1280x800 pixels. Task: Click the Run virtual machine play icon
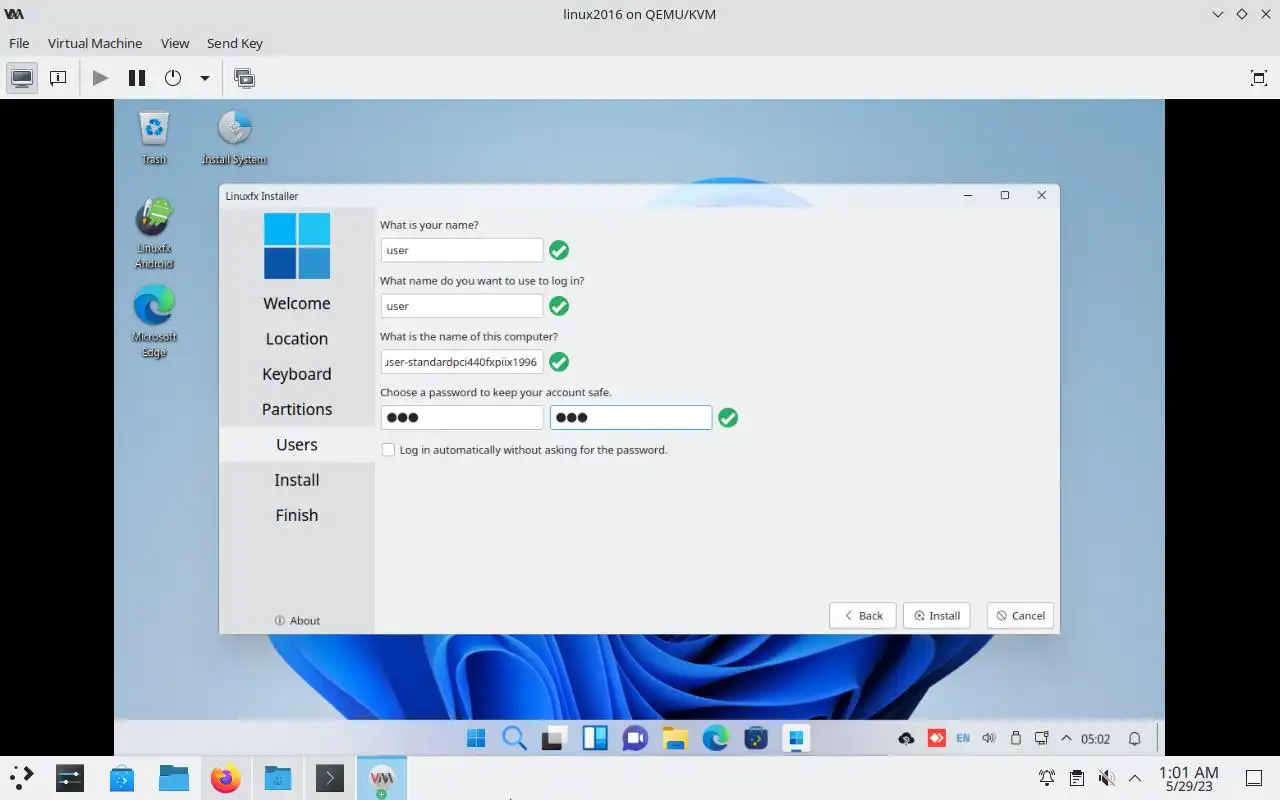[100, 78]
